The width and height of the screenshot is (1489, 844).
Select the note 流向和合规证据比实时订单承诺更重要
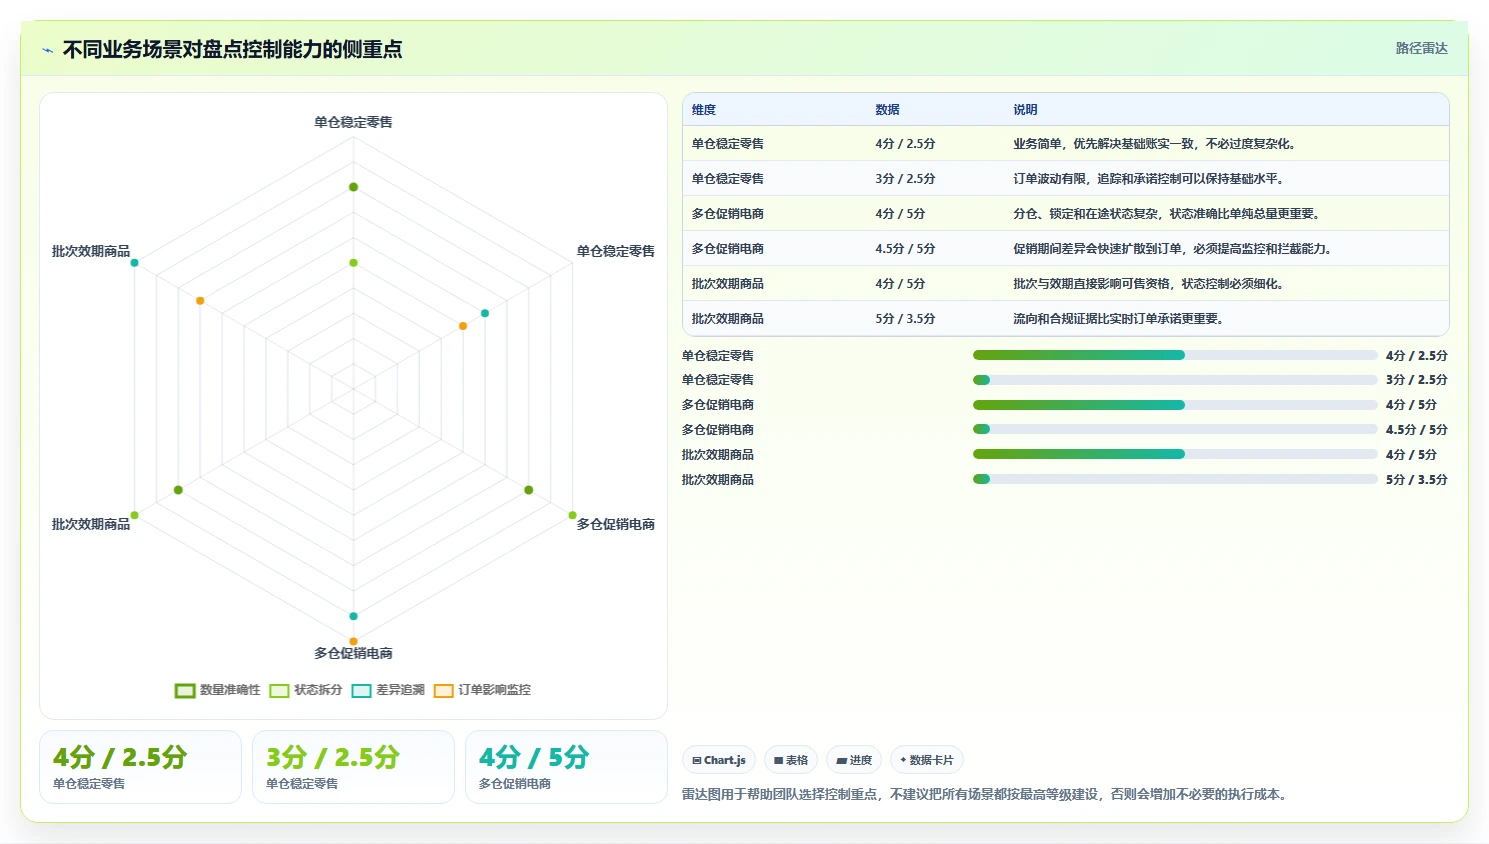pyautogui.click(x=1118, y=319)
